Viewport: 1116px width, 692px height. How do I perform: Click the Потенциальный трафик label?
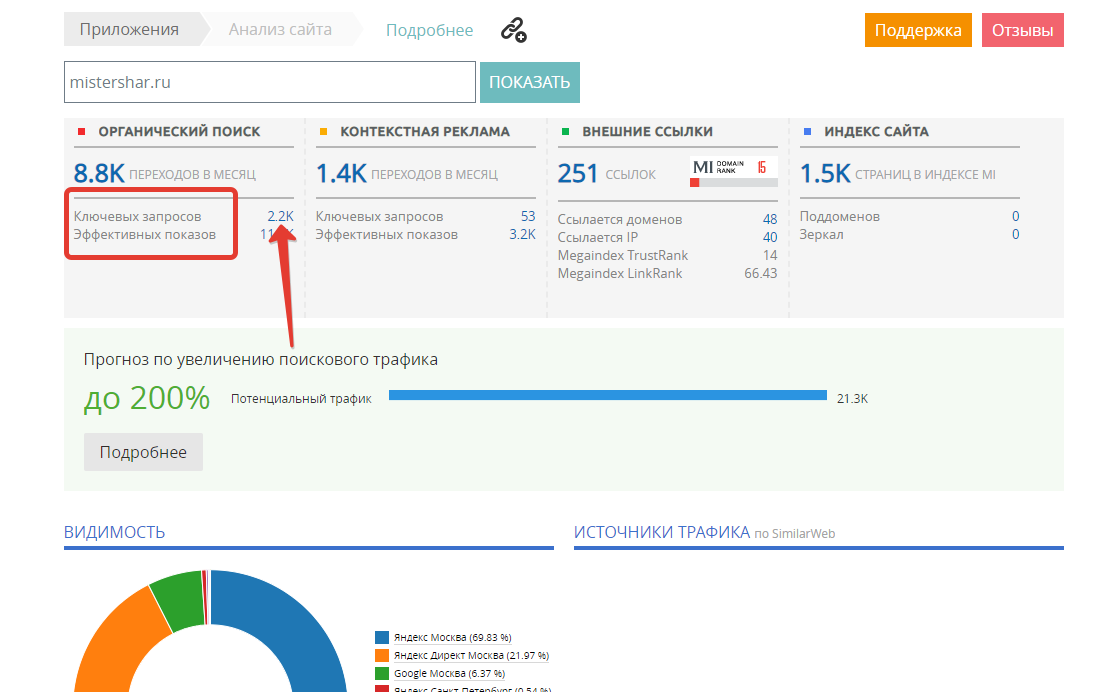click(301, 399)
